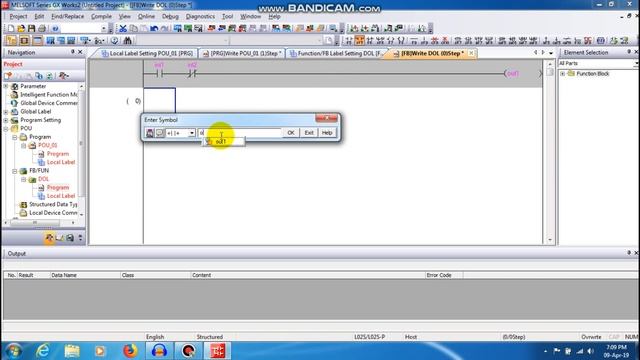Click the comment icon in Enter Symbol dialog
The width and height of the screenshot is (640, 360).
click(x=160, y=133)
